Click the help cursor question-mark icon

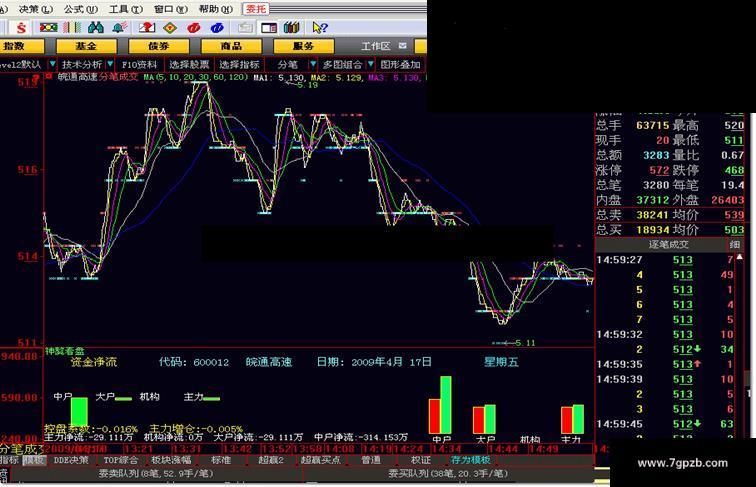[x=320, y=28]
